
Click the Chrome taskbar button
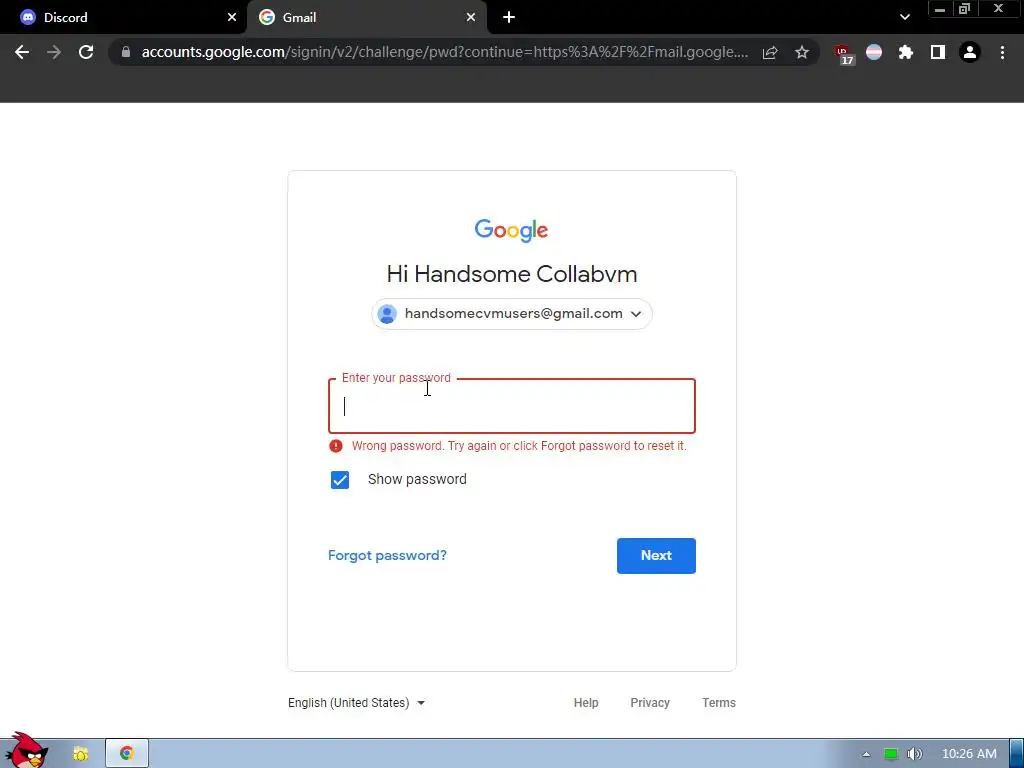127,754
